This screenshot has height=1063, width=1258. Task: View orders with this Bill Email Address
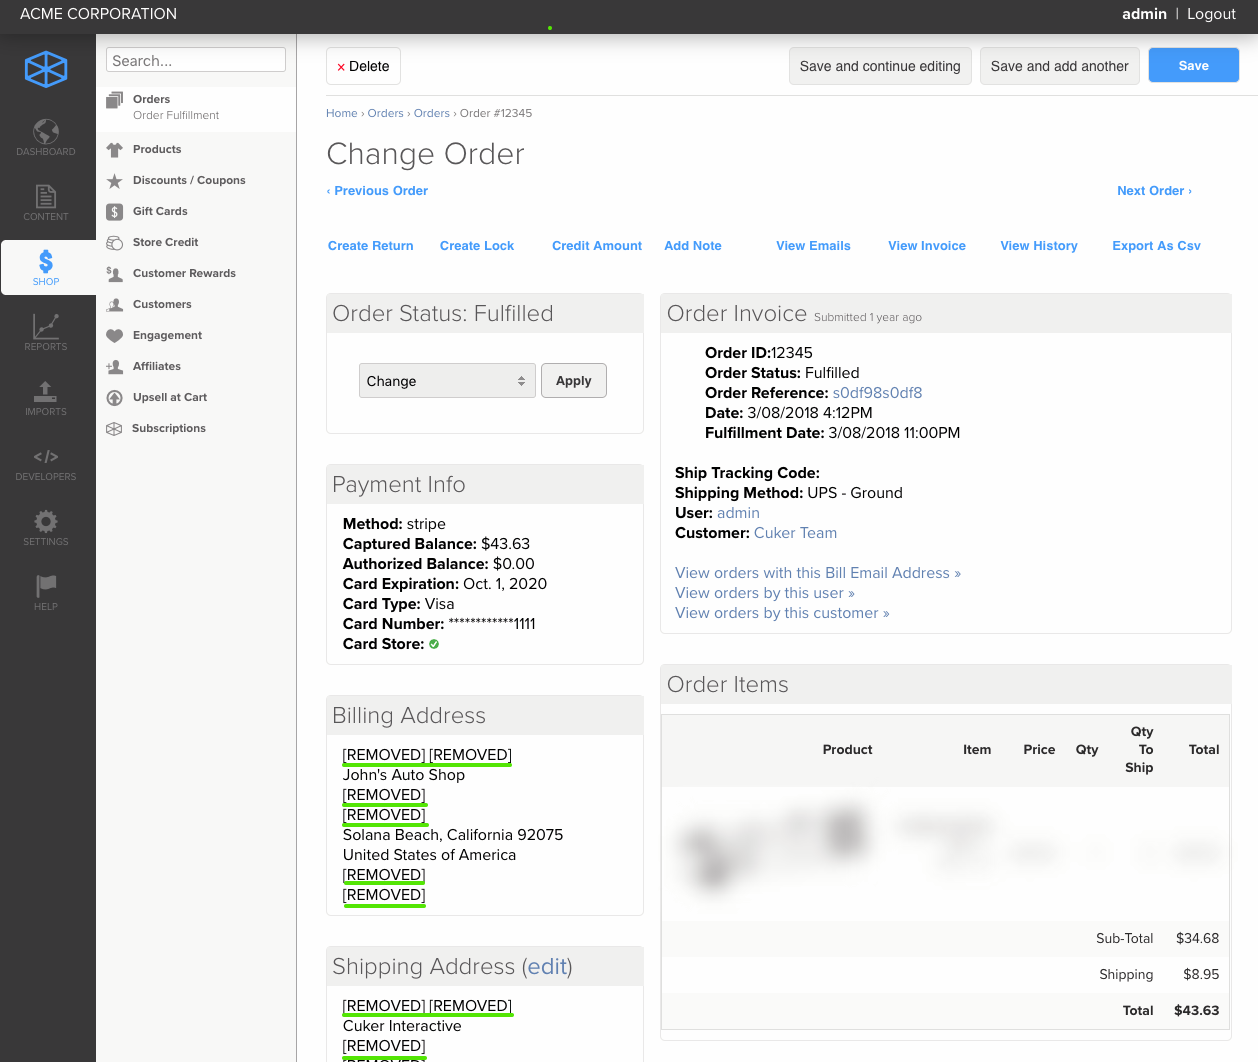(x=818, y=573)
